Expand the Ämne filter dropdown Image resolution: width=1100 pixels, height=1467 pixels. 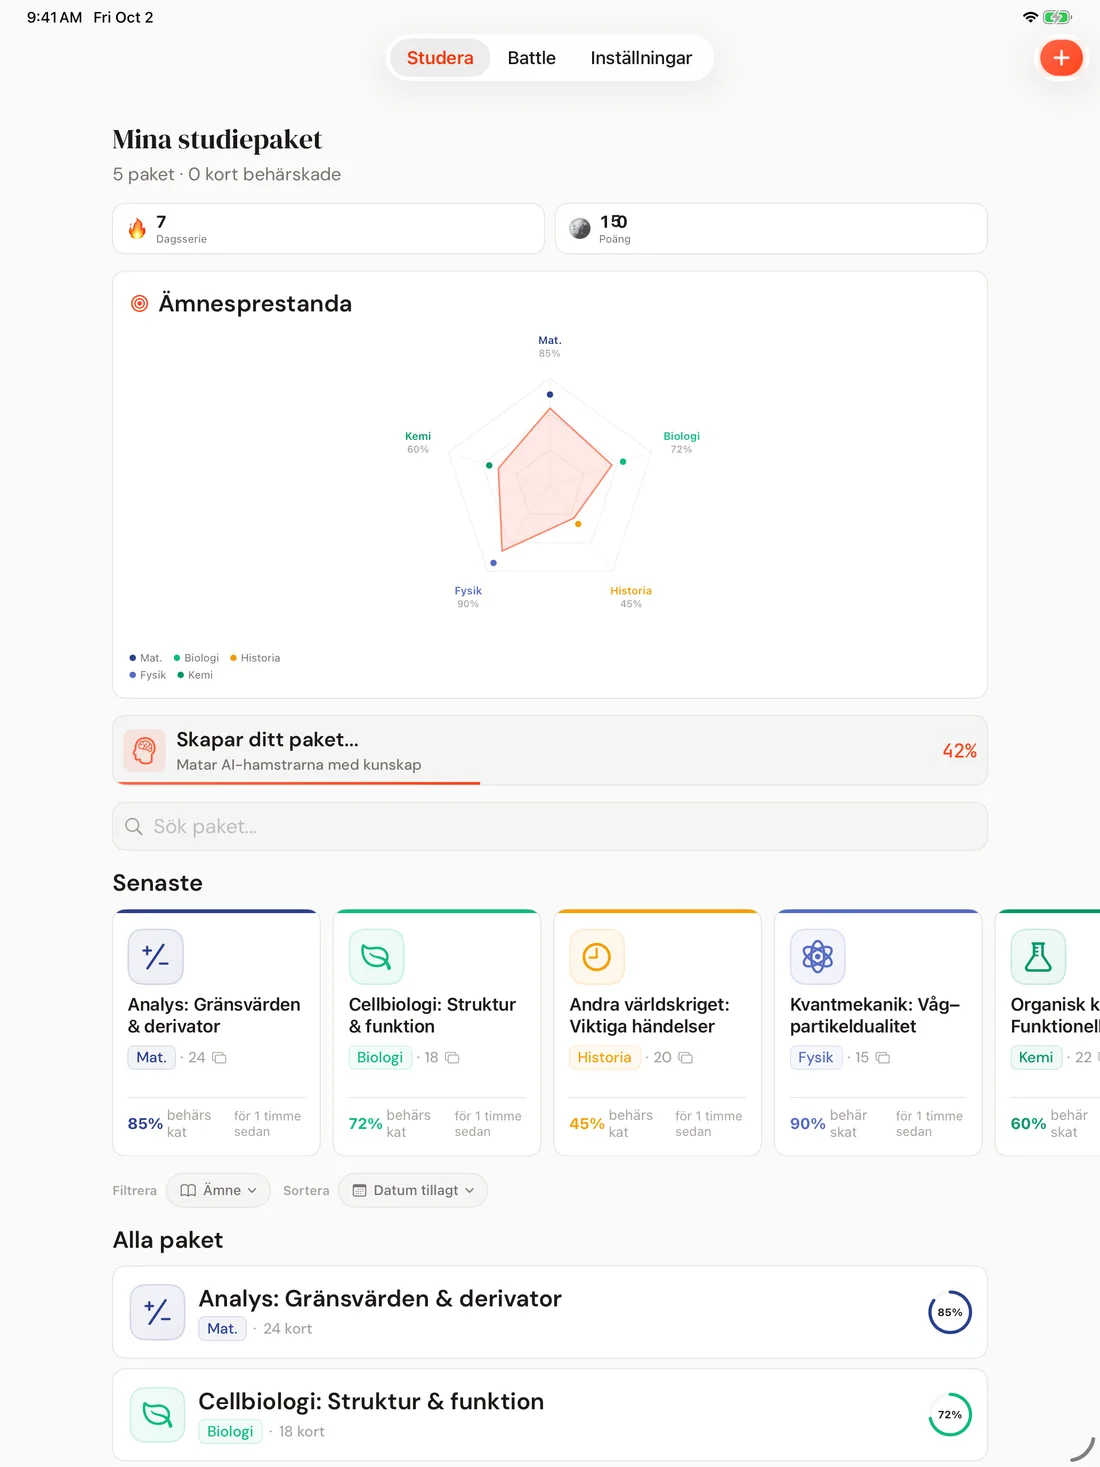(218, 1190)
